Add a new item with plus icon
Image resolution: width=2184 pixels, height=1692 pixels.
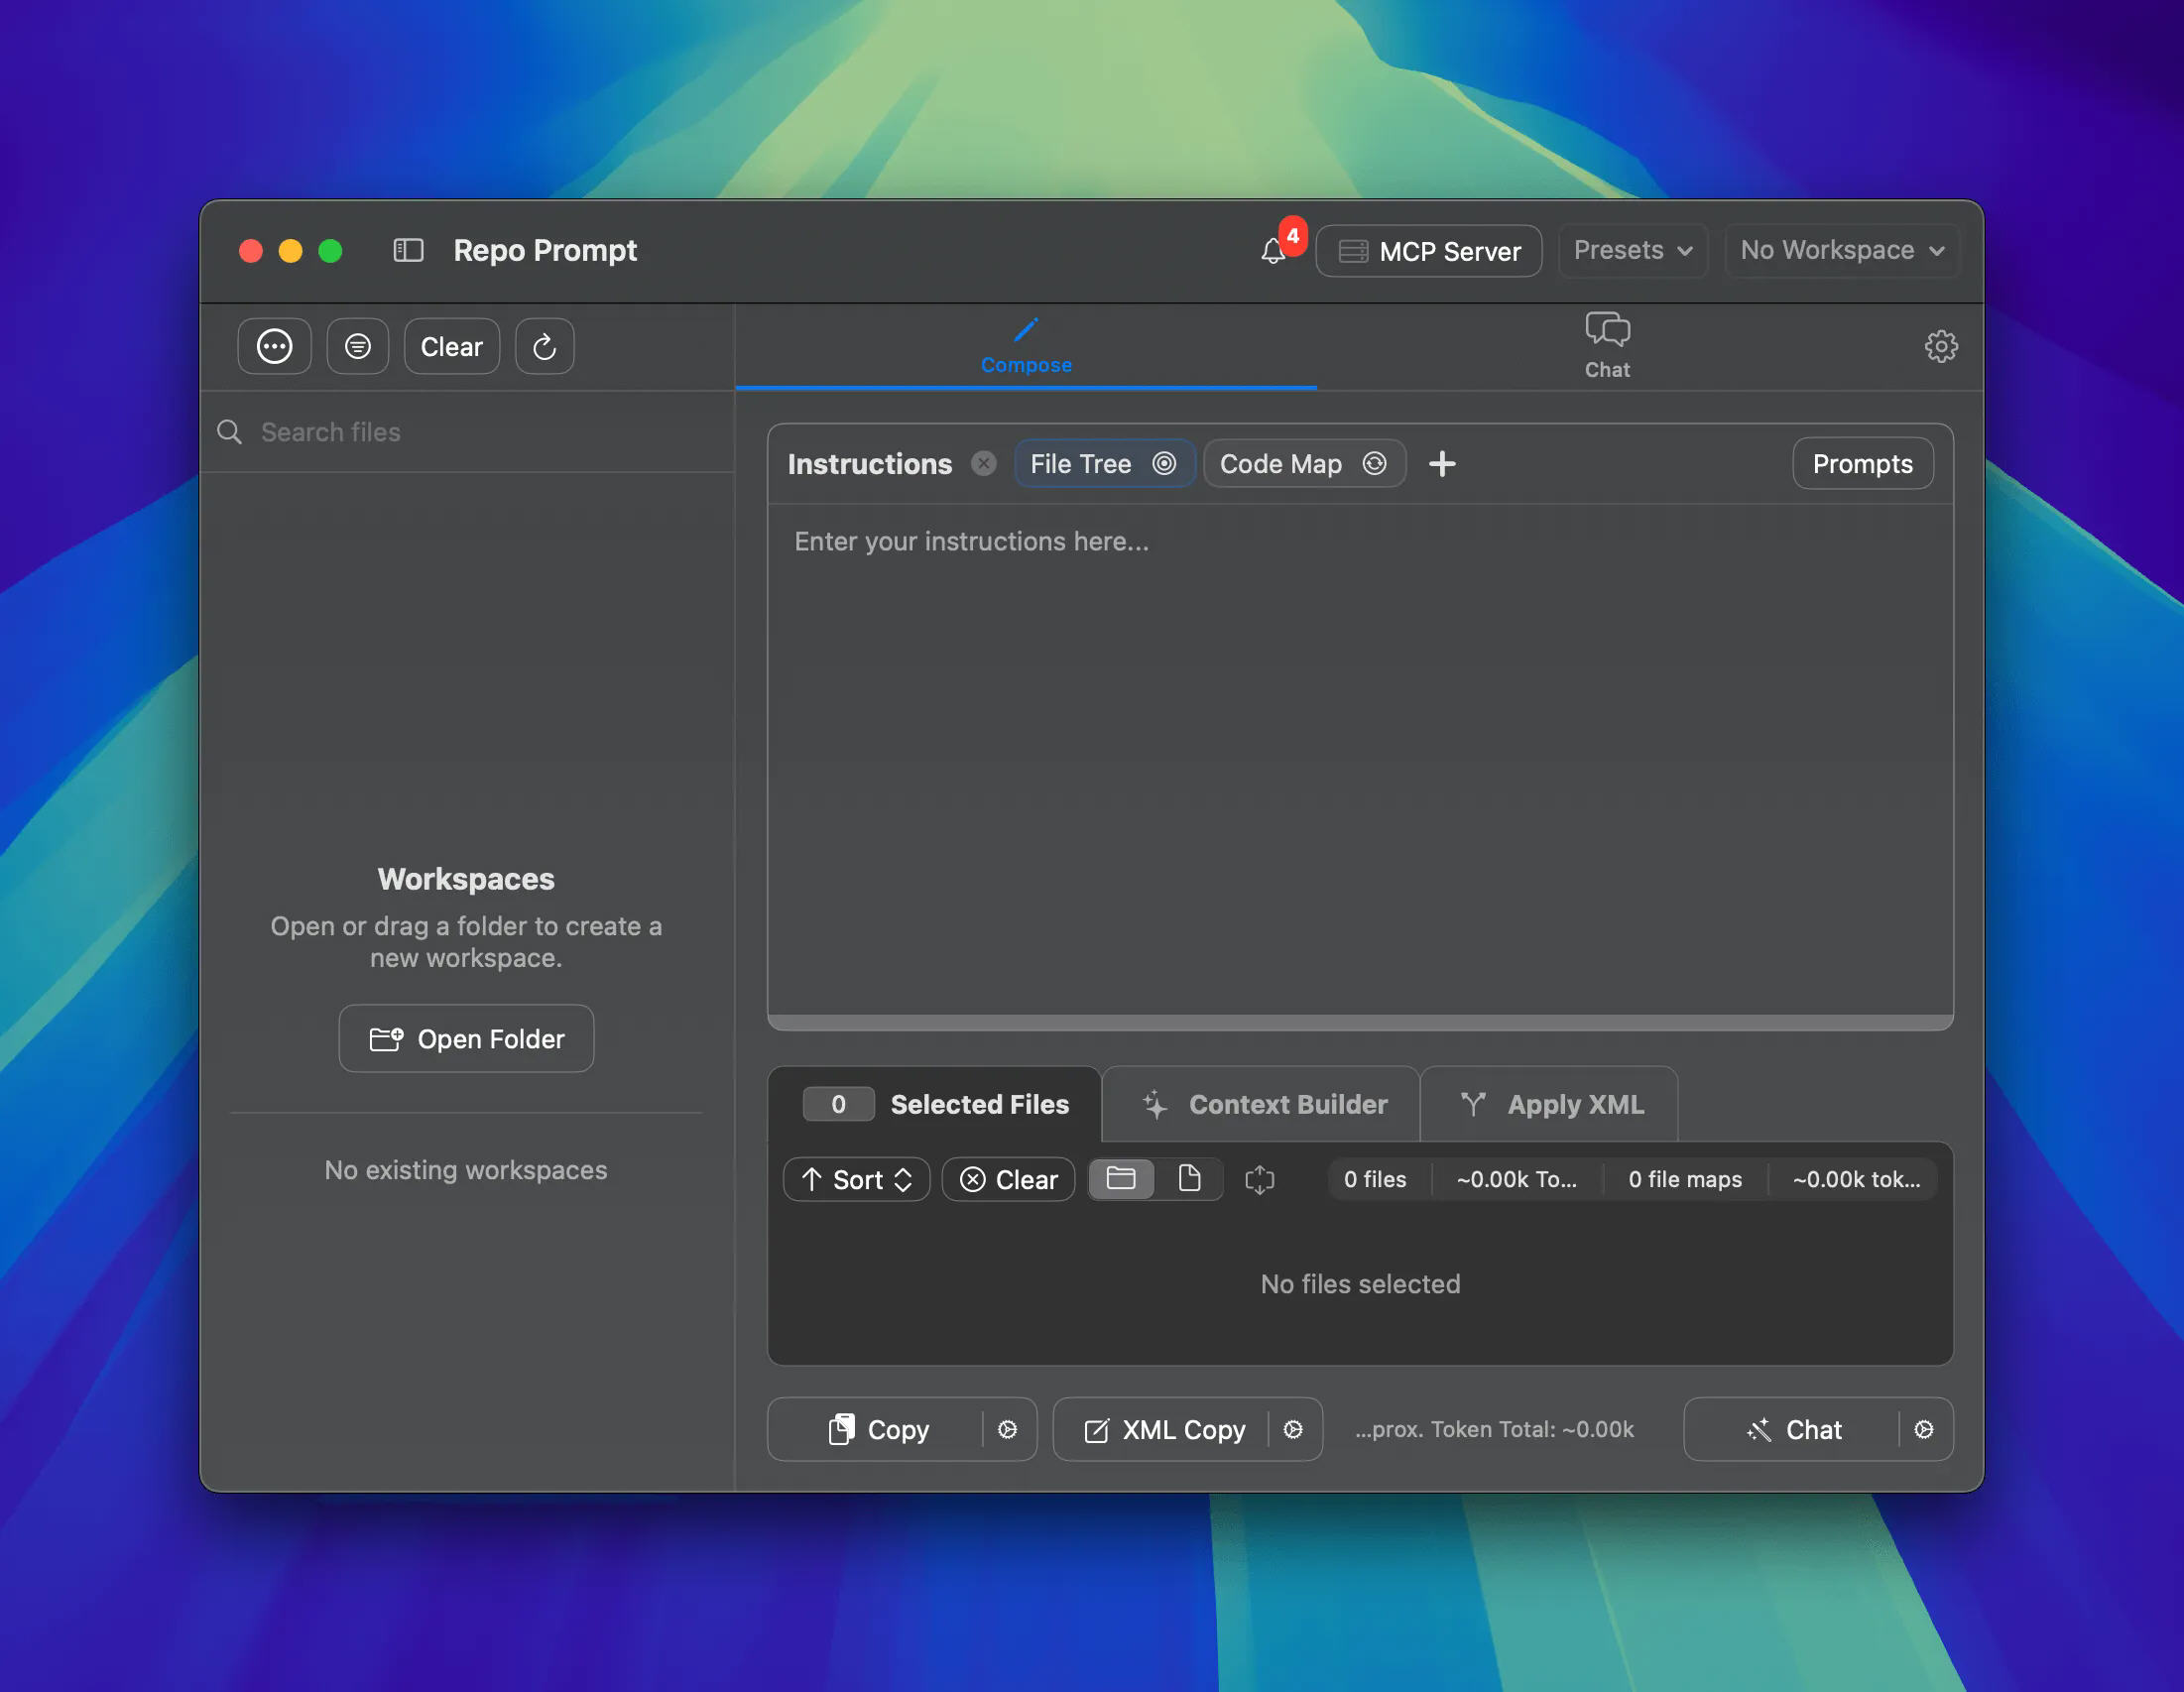[x=1441, y=464]
